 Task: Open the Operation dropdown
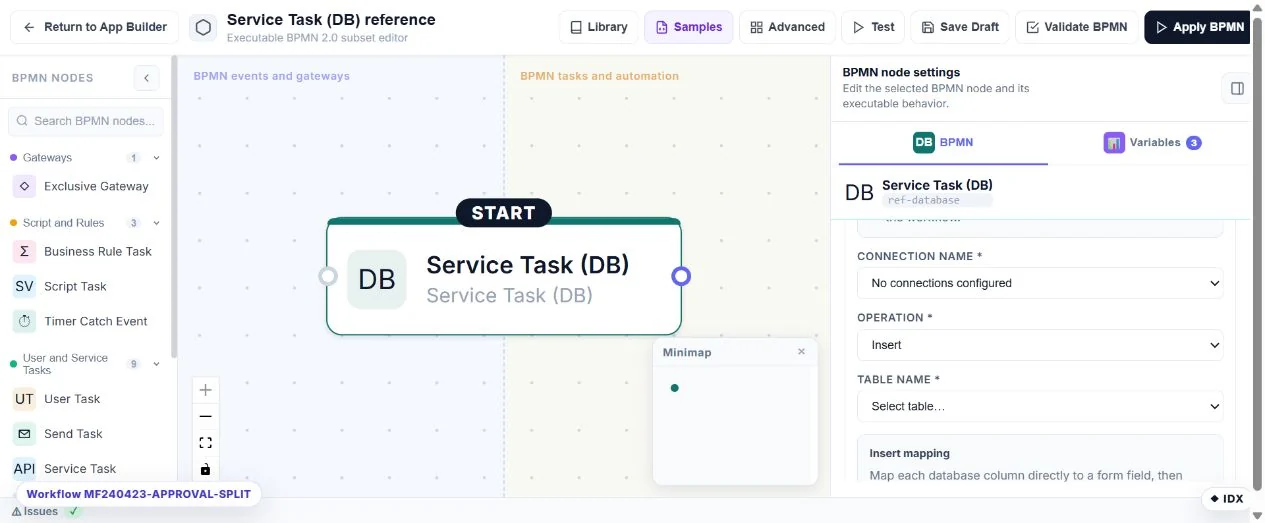tap(1040, 345)
